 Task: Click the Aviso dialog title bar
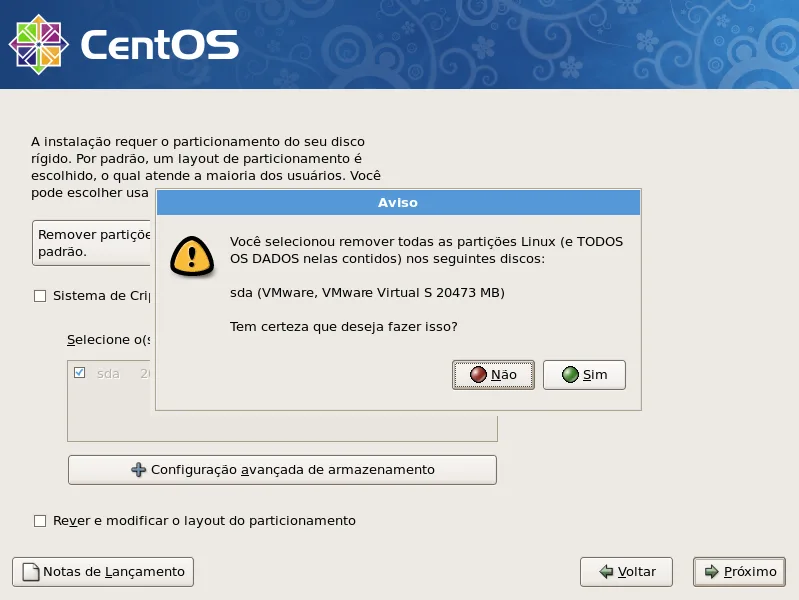(398, 202)
